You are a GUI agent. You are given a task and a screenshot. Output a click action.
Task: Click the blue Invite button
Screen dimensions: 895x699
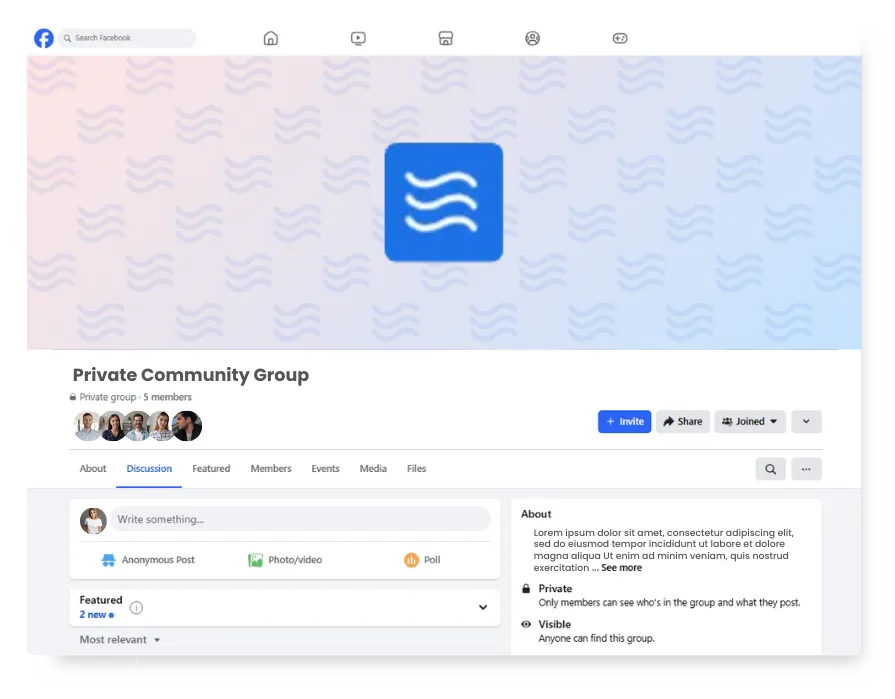pos(624,422)
